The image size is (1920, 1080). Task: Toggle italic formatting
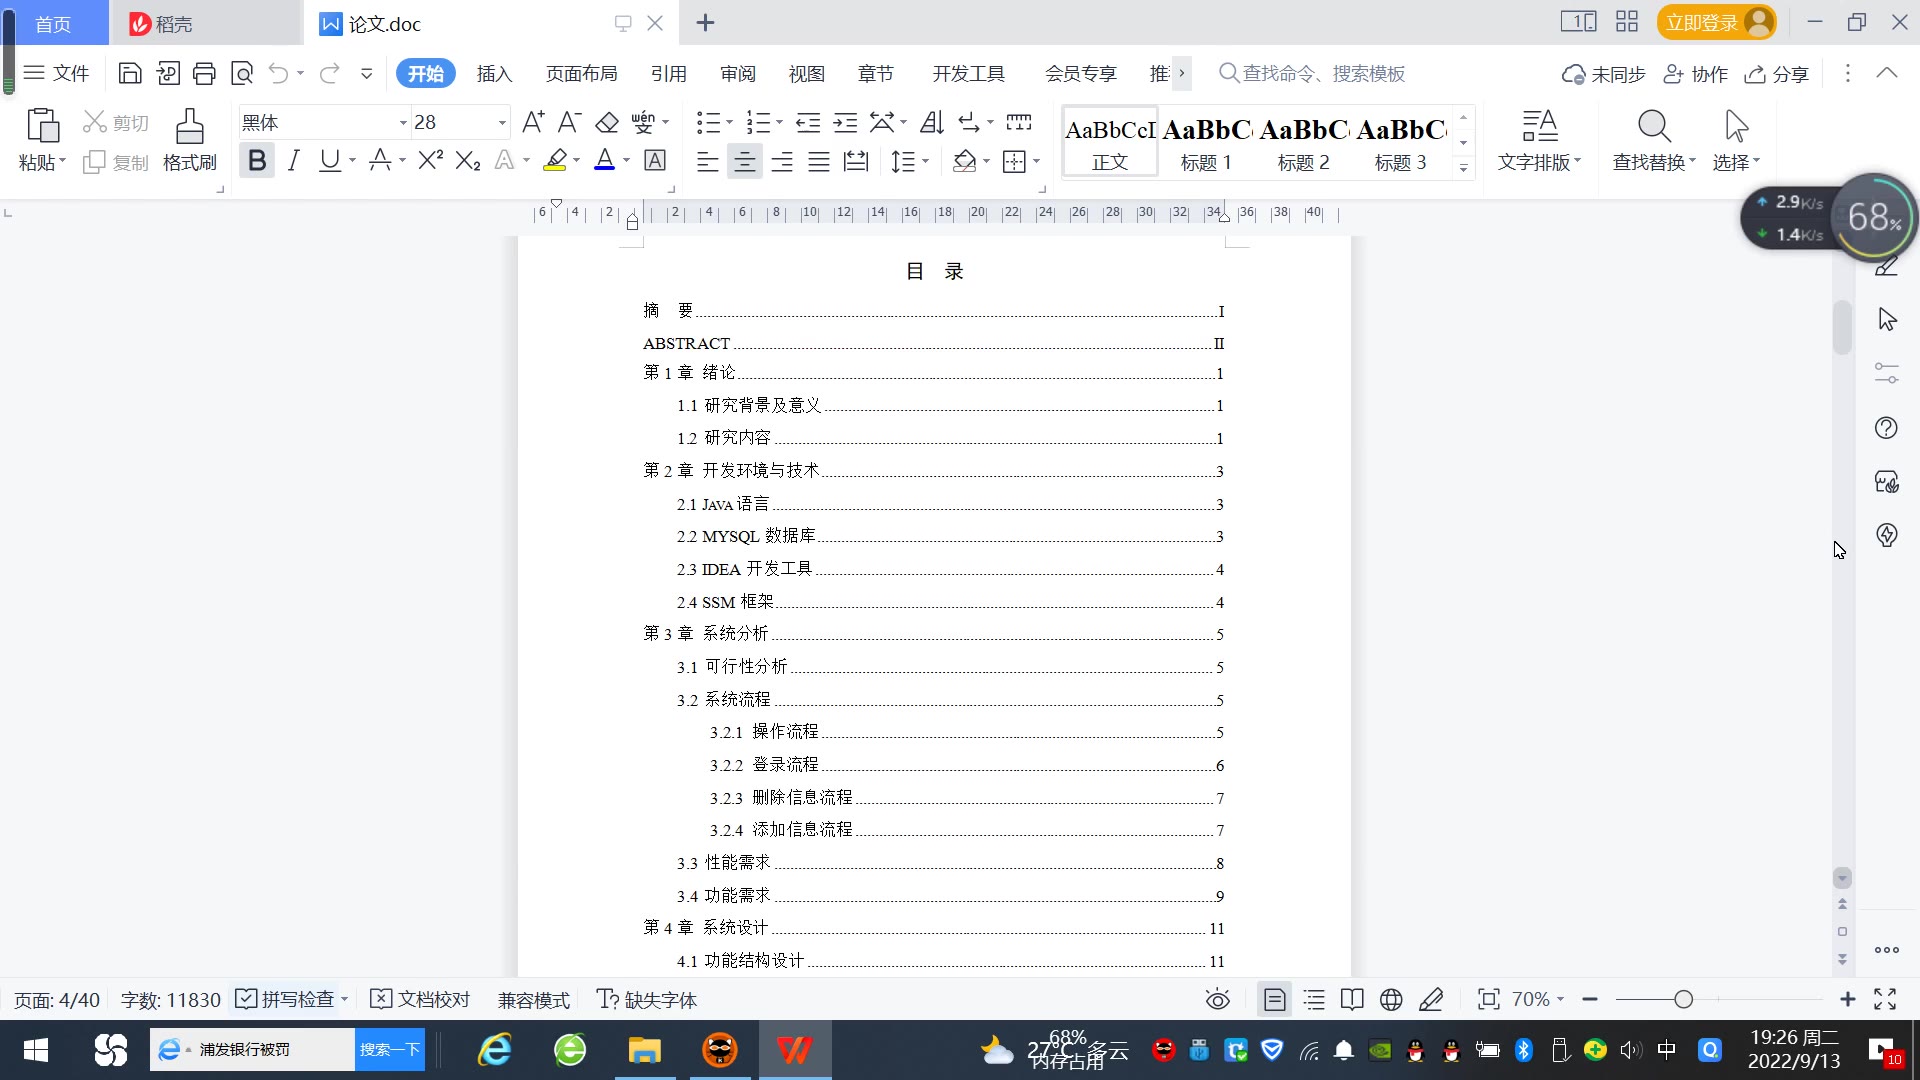coord(293,161)
